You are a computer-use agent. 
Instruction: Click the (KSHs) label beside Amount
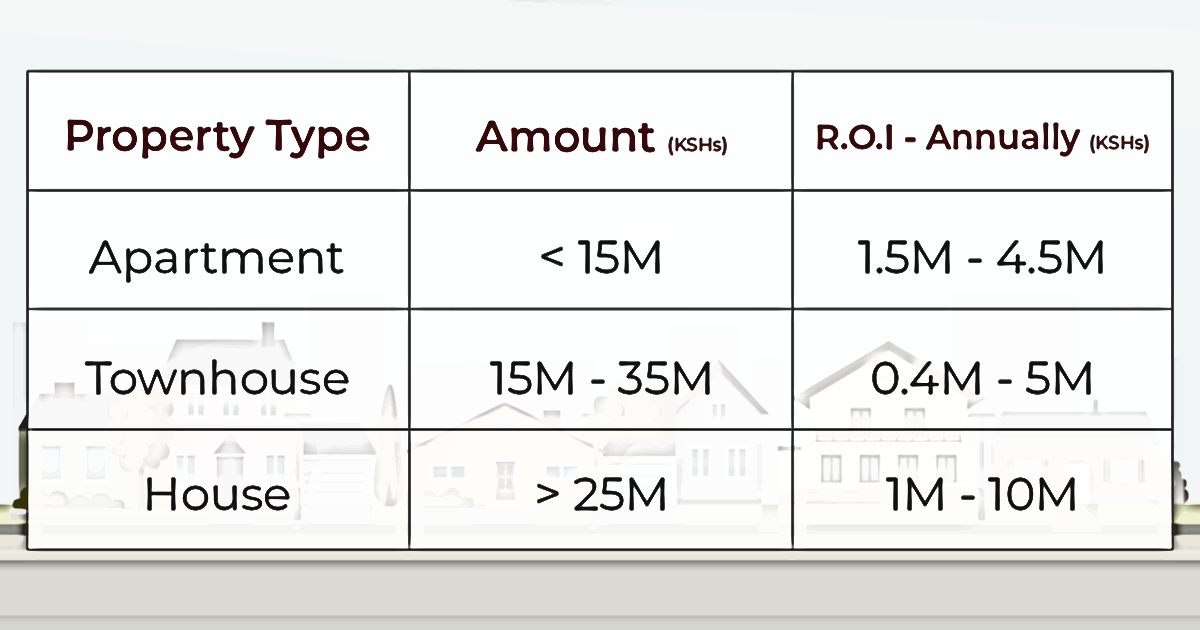click(x=697, y=144)
